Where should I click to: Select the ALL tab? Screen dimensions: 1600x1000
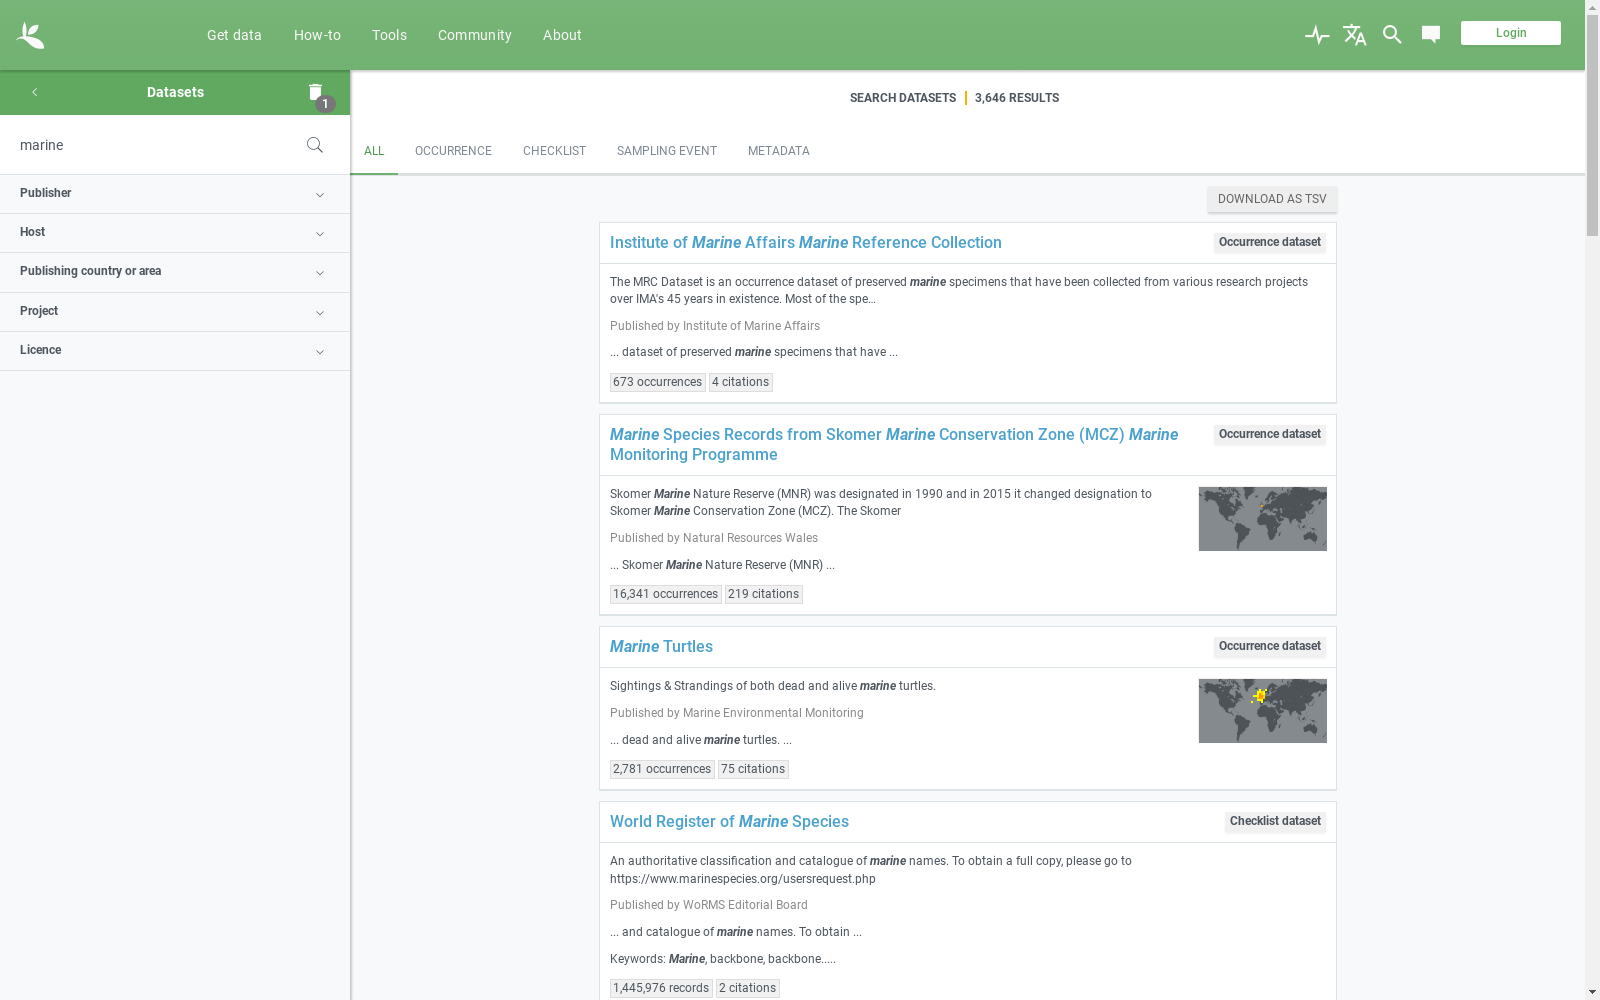point(374,151)
